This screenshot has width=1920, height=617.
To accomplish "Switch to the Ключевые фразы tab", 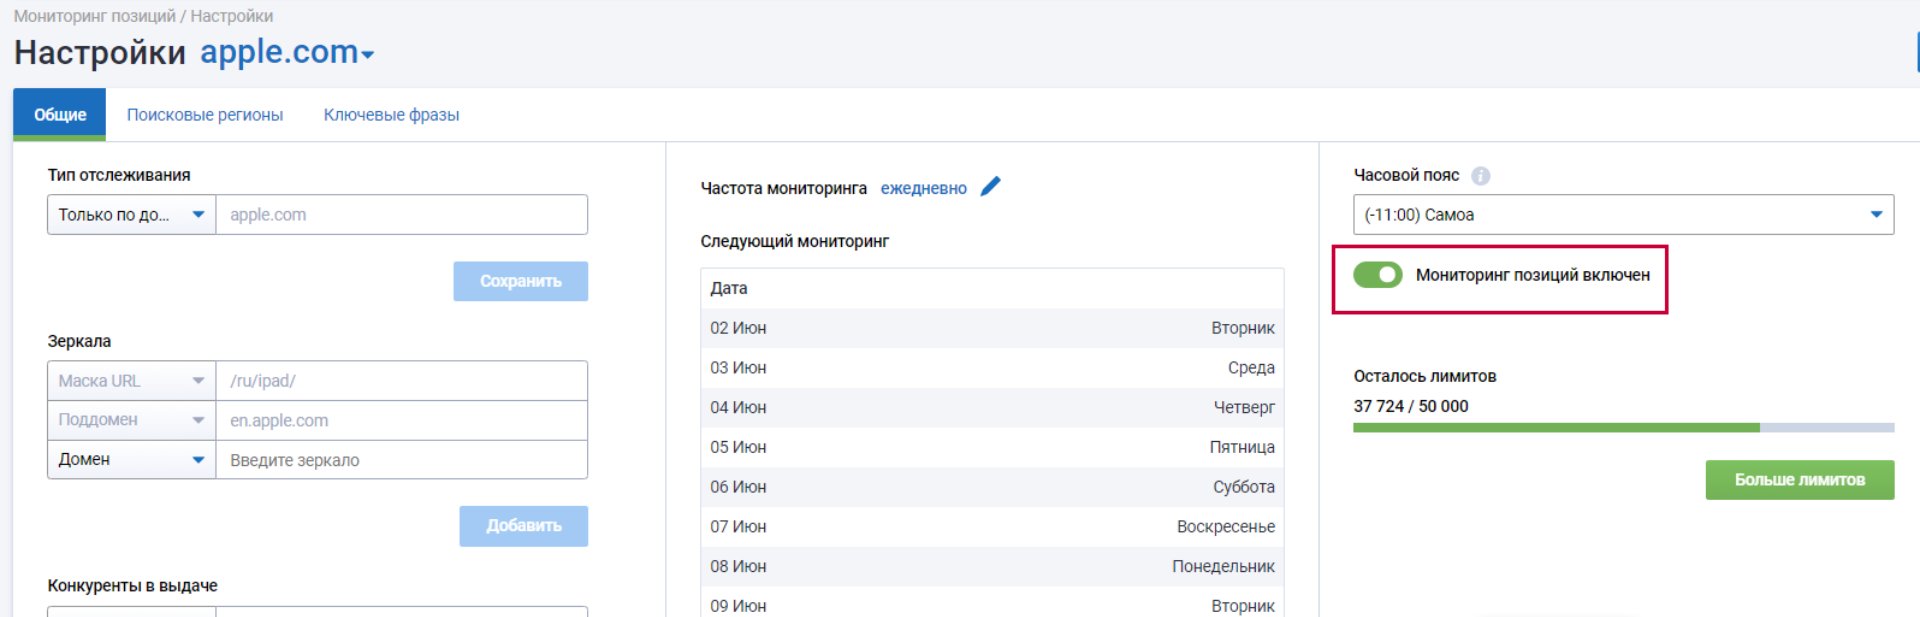I will [x=391, y=115].
